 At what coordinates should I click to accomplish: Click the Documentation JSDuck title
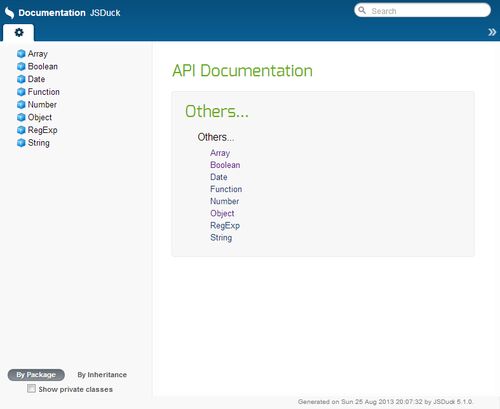69,13
